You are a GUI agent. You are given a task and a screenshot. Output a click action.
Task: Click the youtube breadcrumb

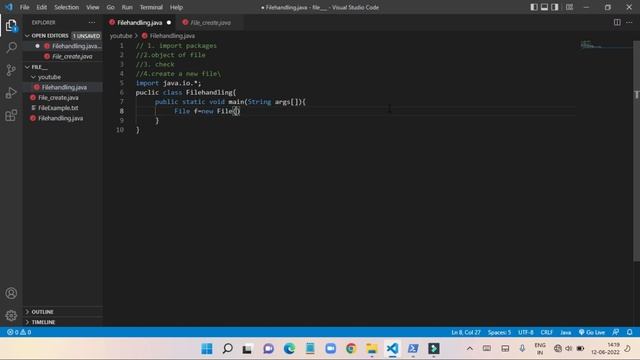(x=121, y=36)
